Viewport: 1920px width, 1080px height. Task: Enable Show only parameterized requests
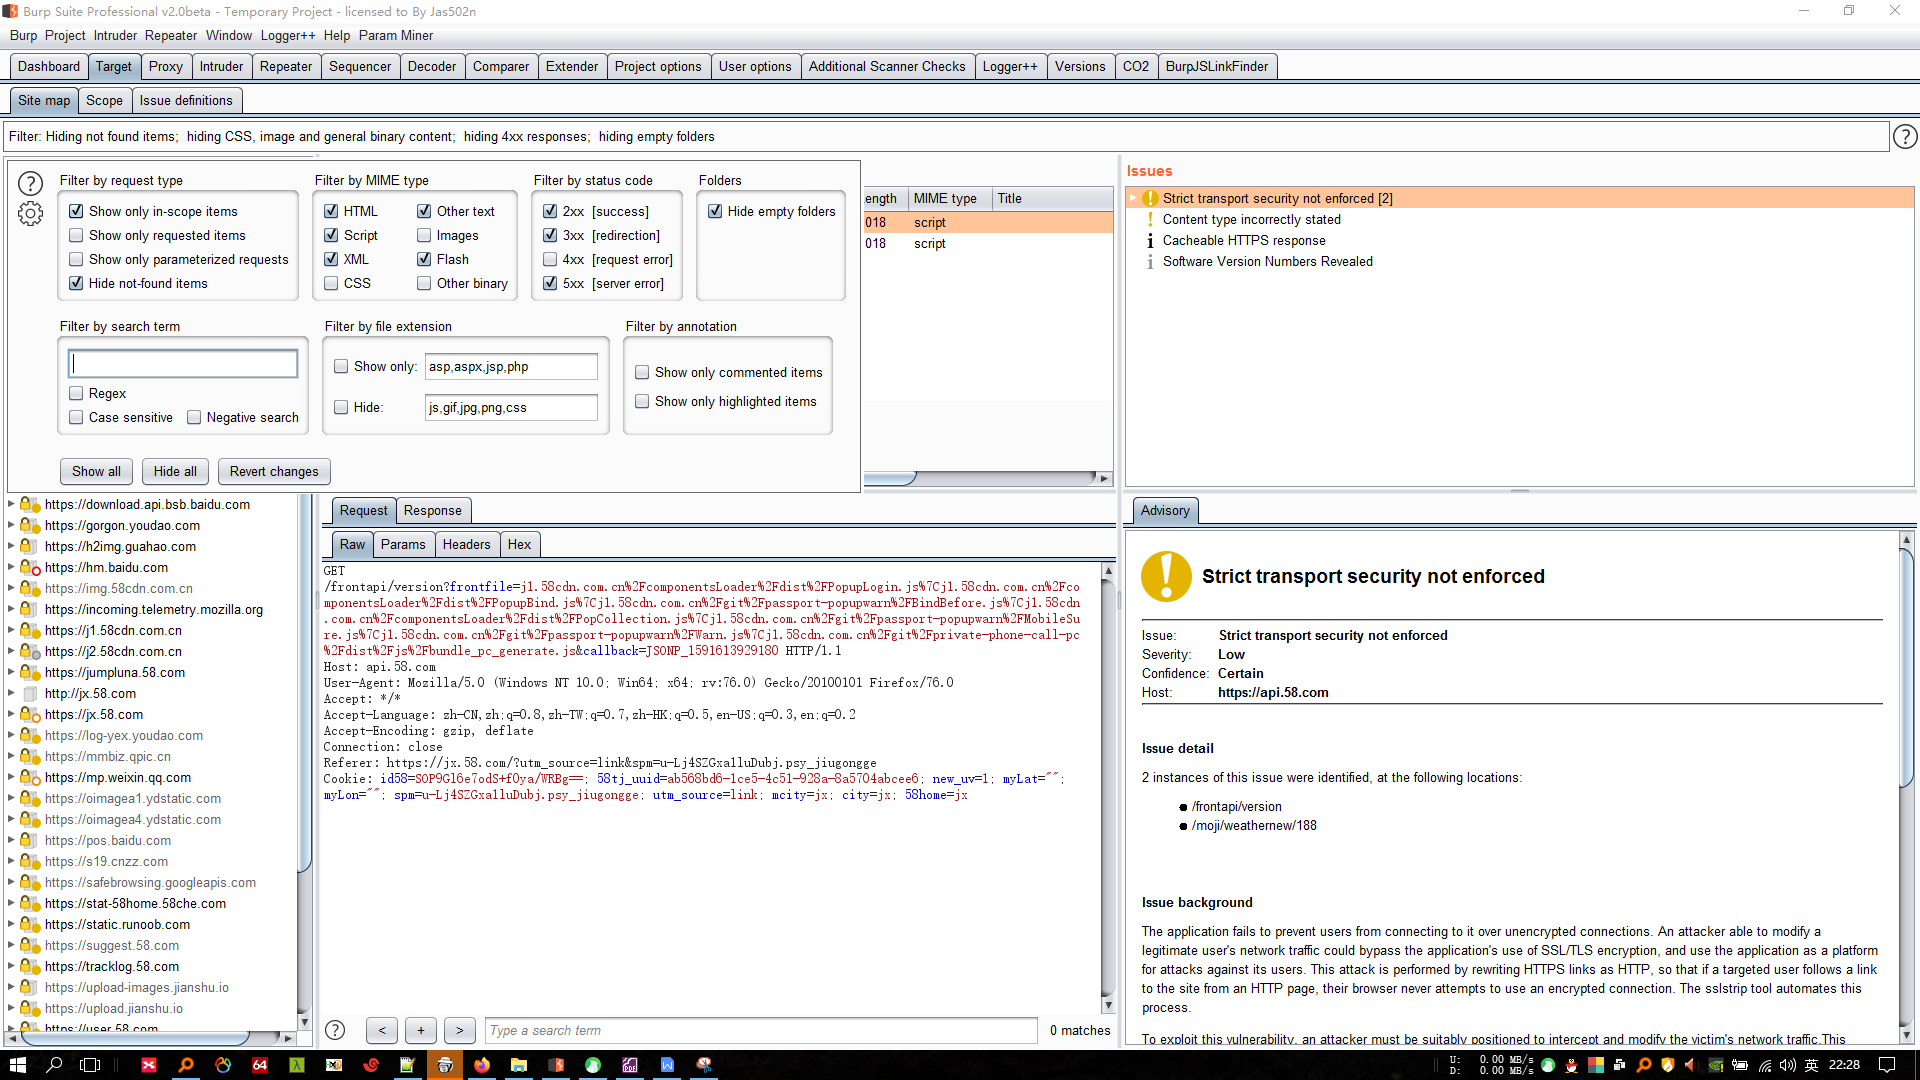coord(76,260)
